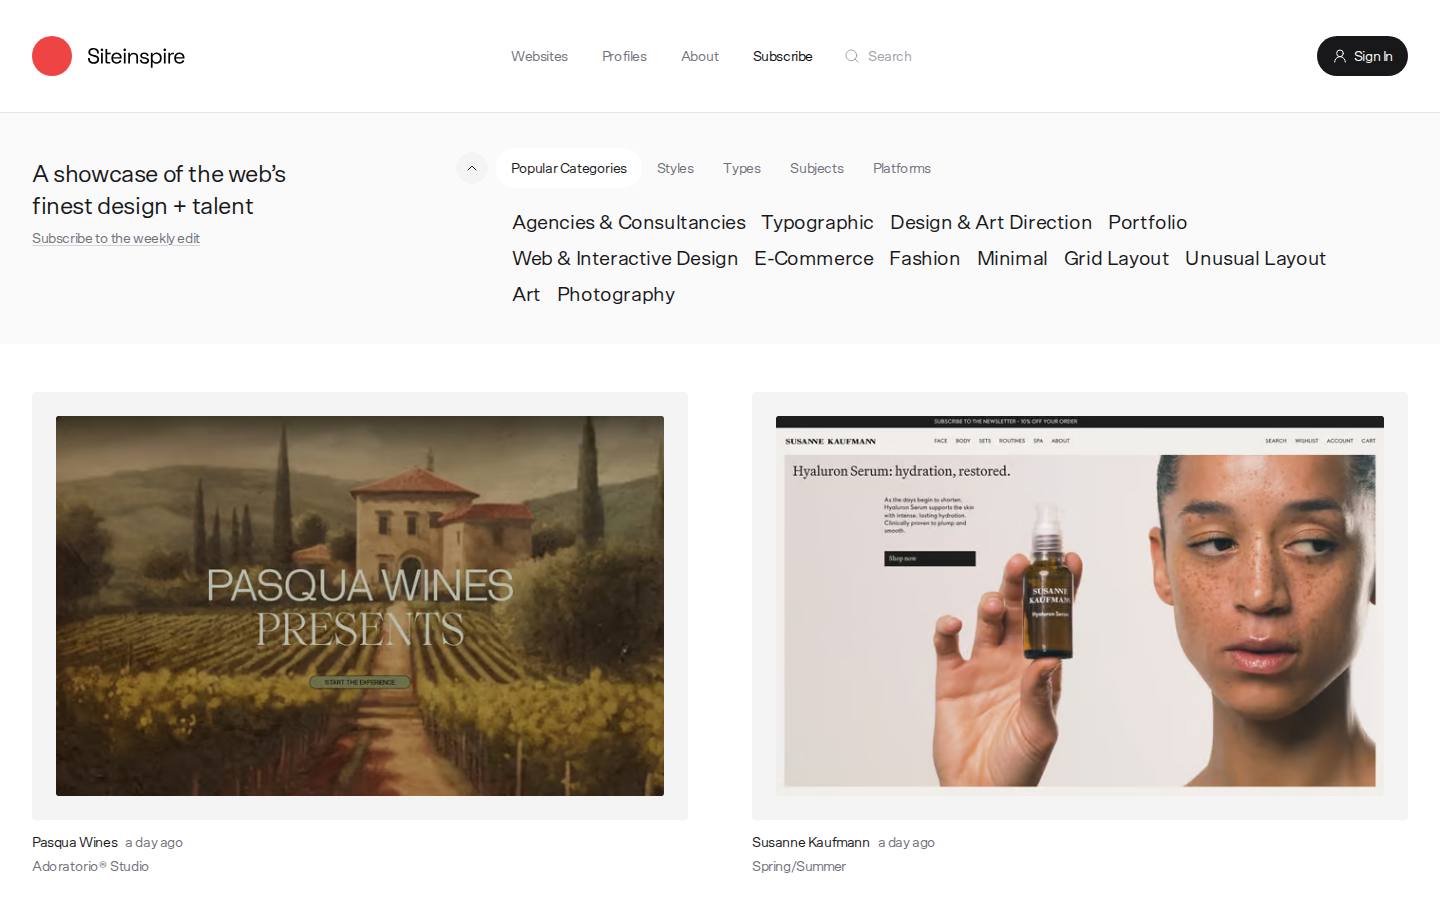This screenshot has width=1440, height=900.
Task: Follow the Subscribe to the weekly edit link
Action: coord(116,238)
